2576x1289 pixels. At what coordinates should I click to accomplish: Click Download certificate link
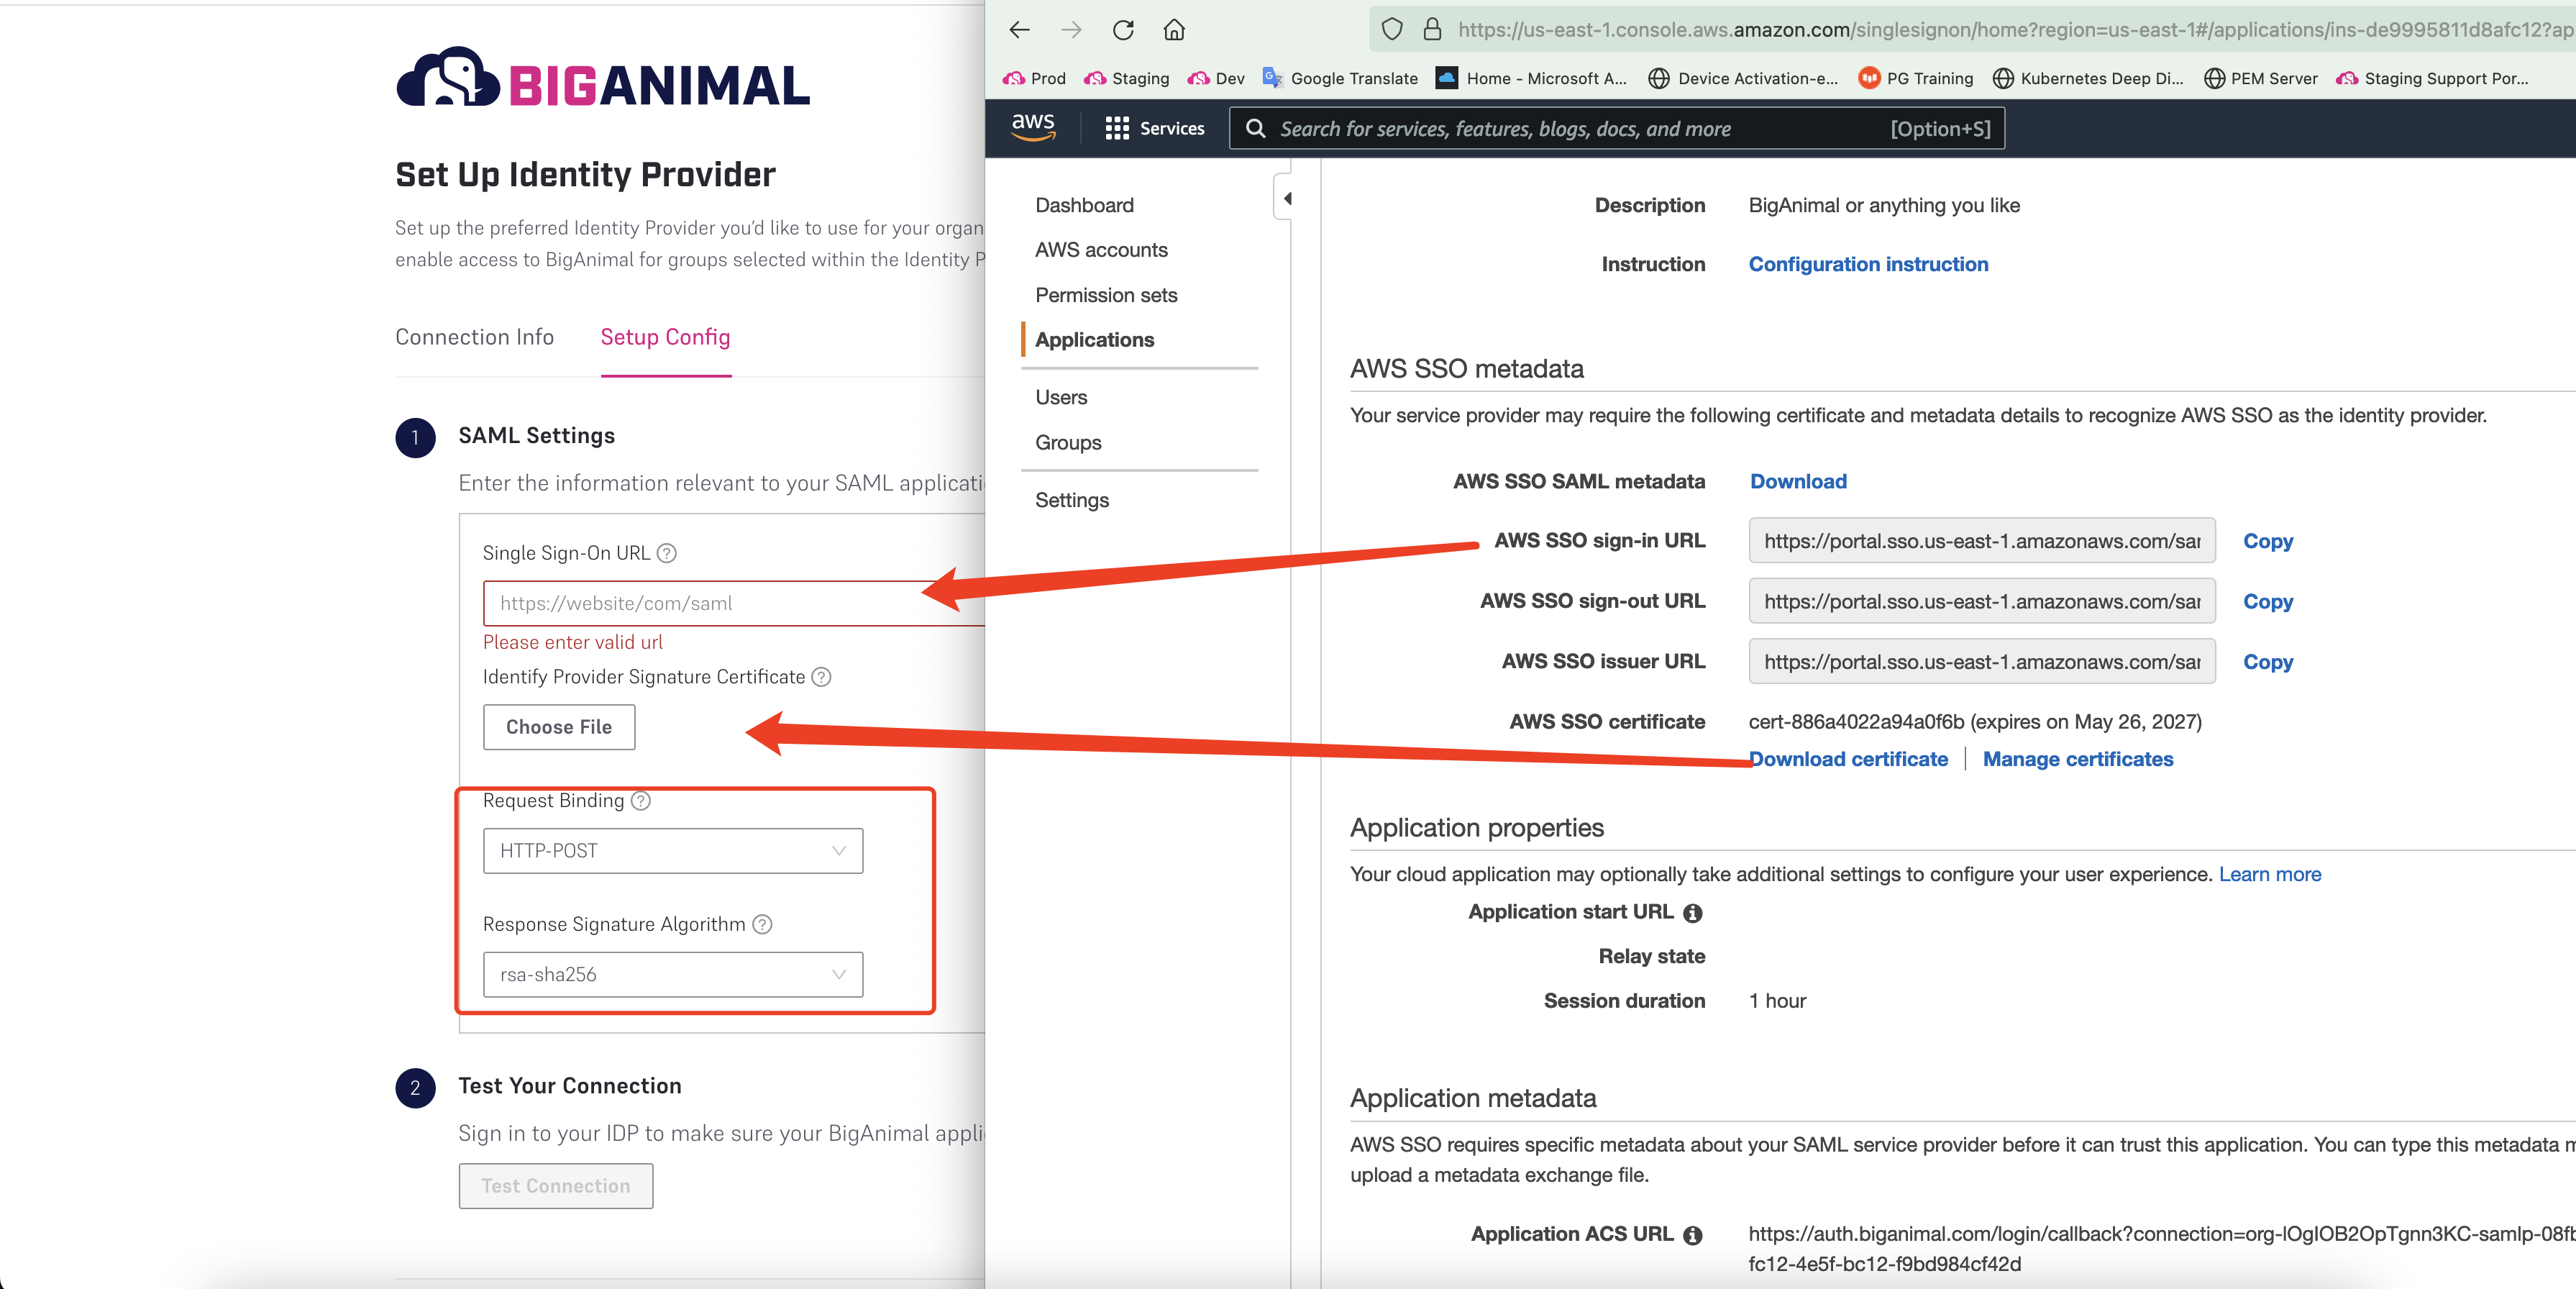tap(1848, 759)
